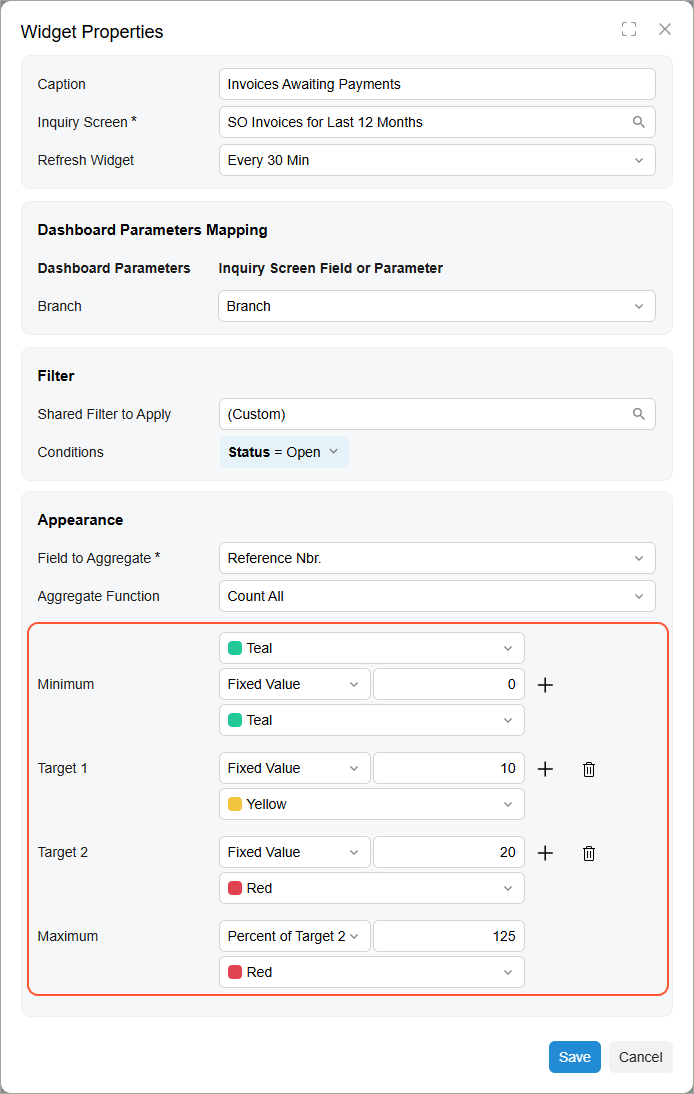
Task: Click the Target 2 value field showing 20
Action: coord(448,853)
